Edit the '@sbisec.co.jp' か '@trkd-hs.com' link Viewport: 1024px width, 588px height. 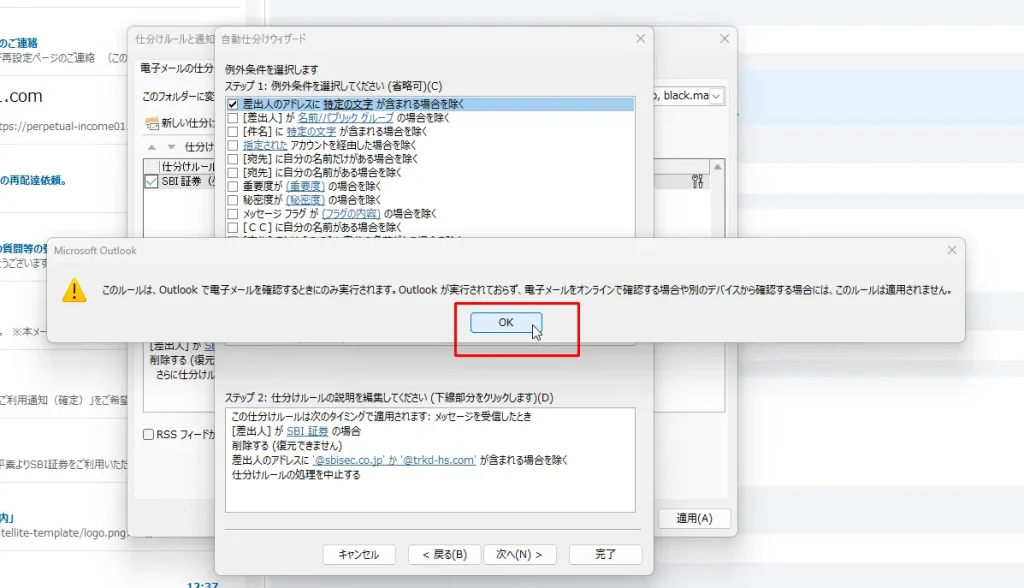[394, 460]
